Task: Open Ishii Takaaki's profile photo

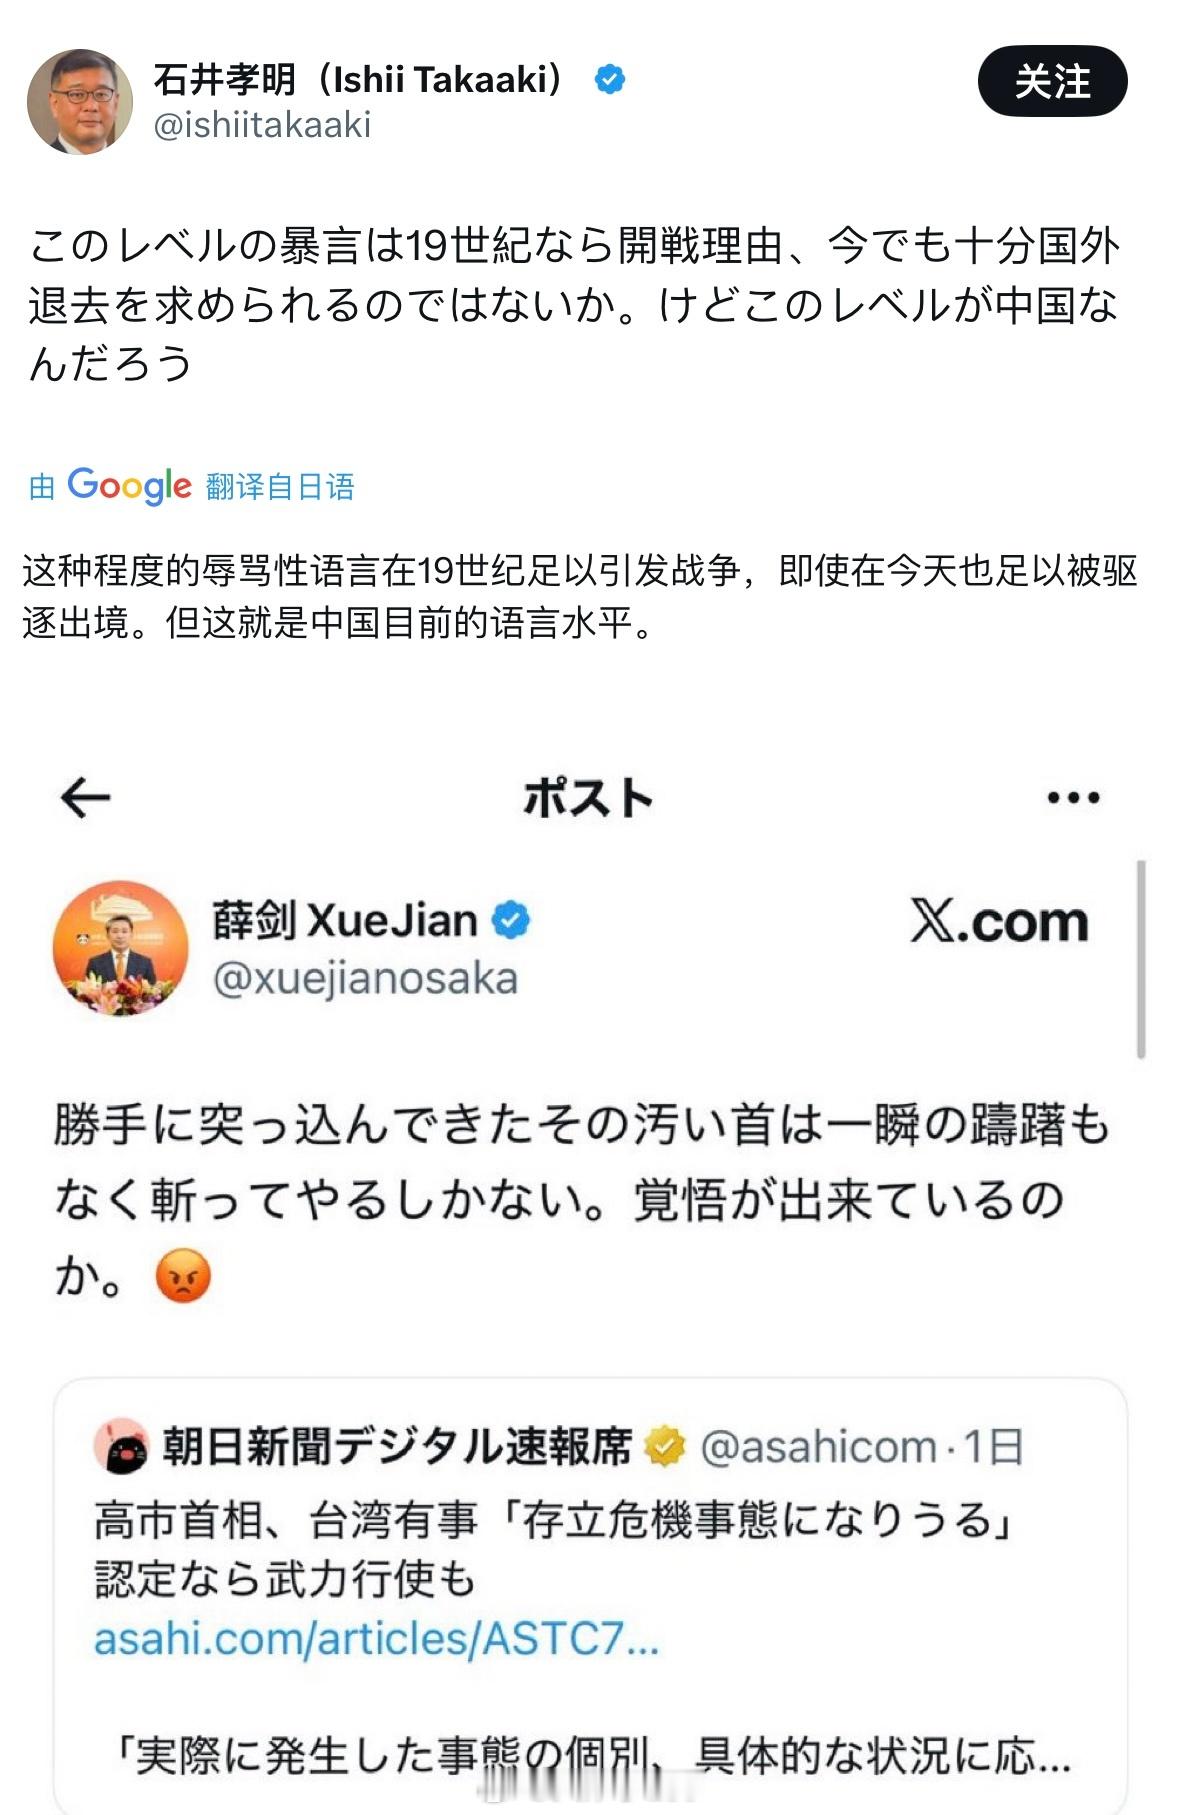Action: click(x=79, y=101)
